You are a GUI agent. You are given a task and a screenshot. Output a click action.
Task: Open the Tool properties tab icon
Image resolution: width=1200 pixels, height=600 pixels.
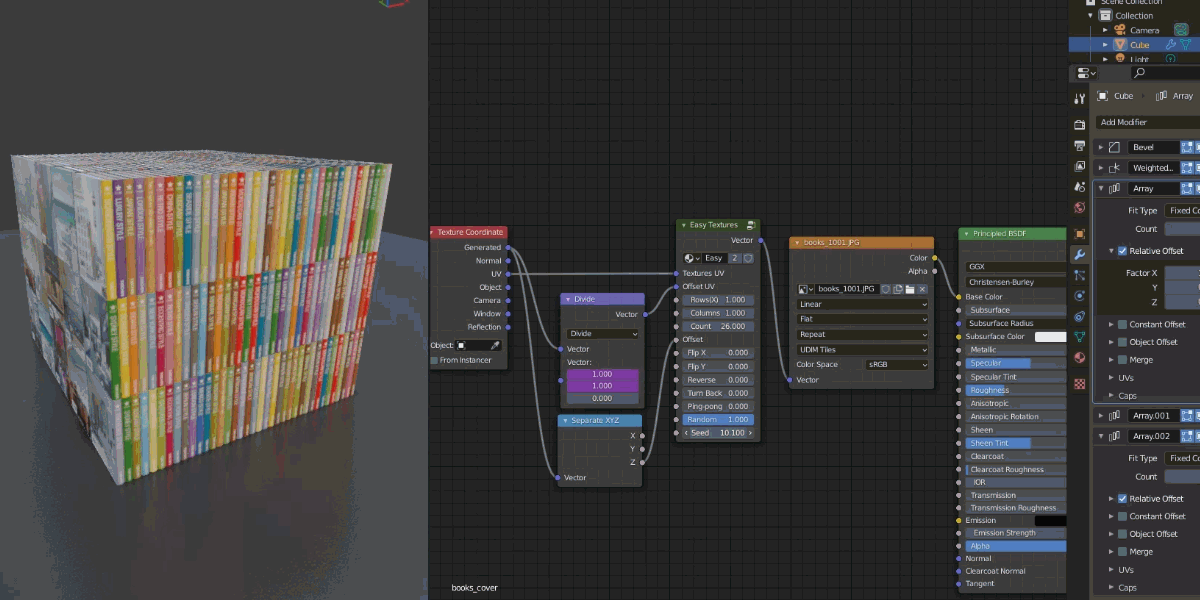click(x=1079, y=99)
